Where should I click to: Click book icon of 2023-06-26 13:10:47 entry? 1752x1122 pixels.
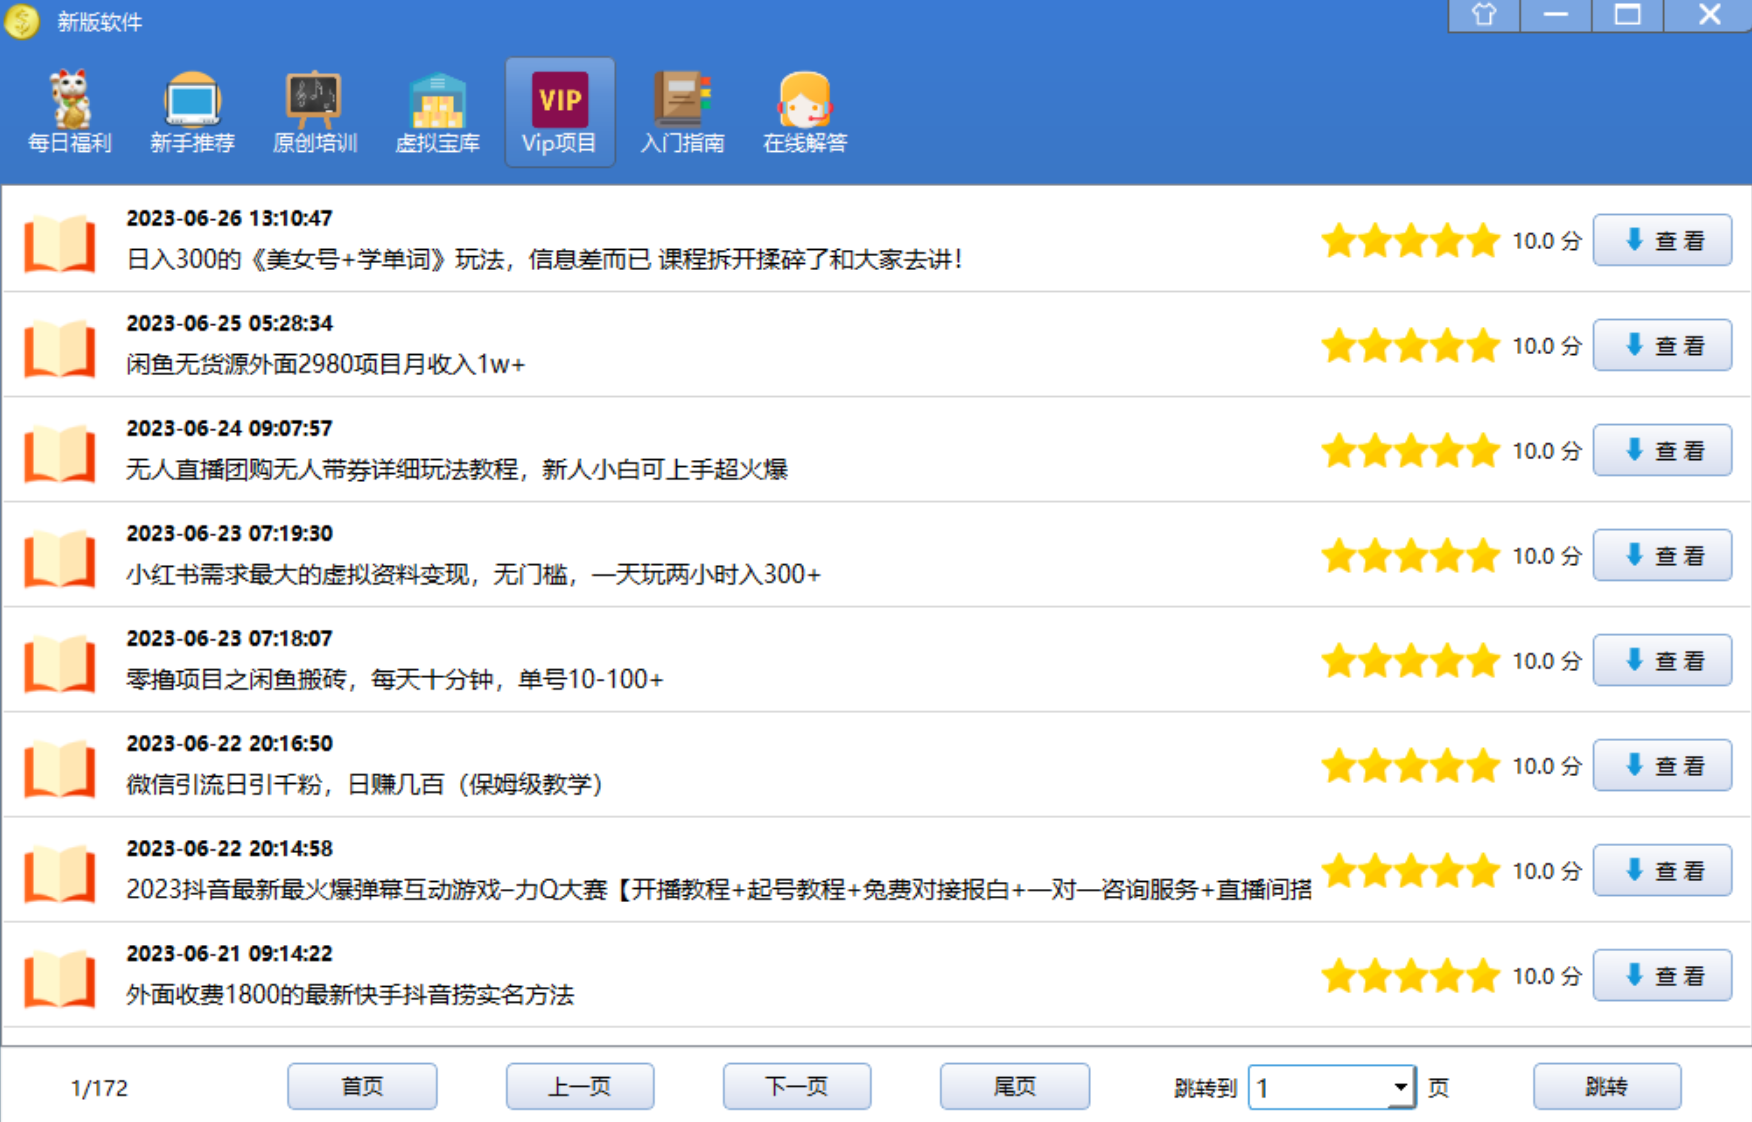tap(60, 243)
